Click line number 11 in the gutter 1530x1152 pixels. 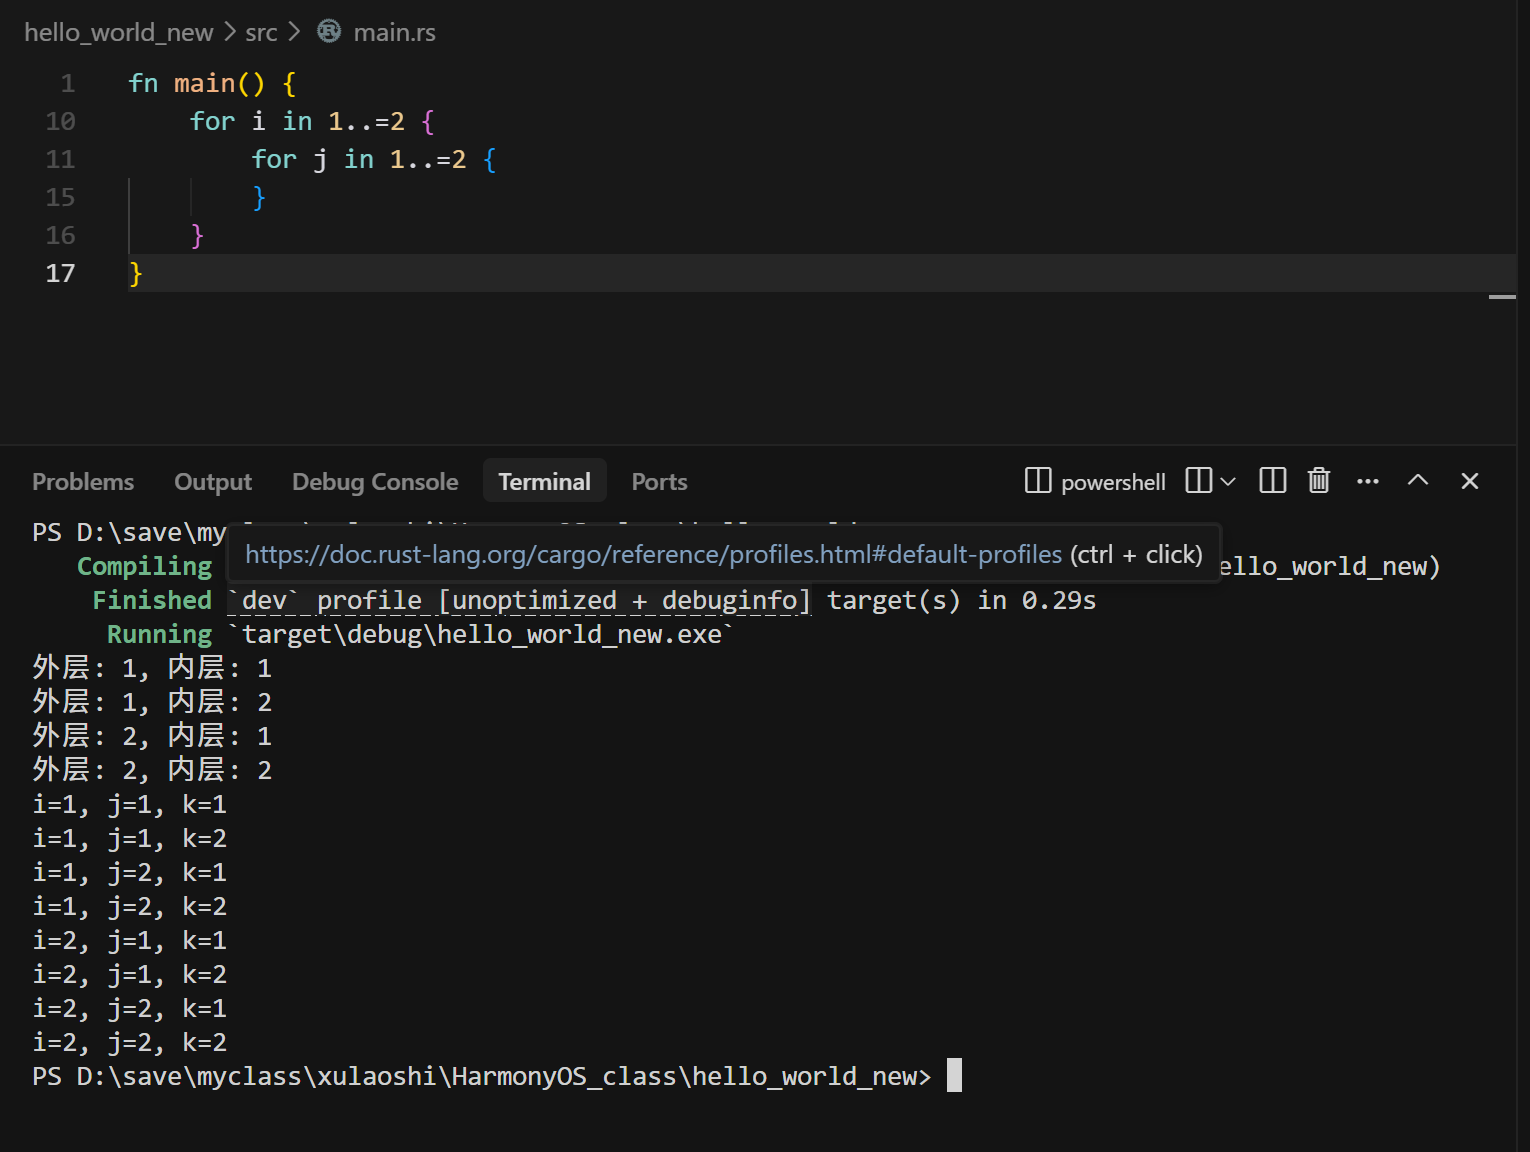pos(60,159)
